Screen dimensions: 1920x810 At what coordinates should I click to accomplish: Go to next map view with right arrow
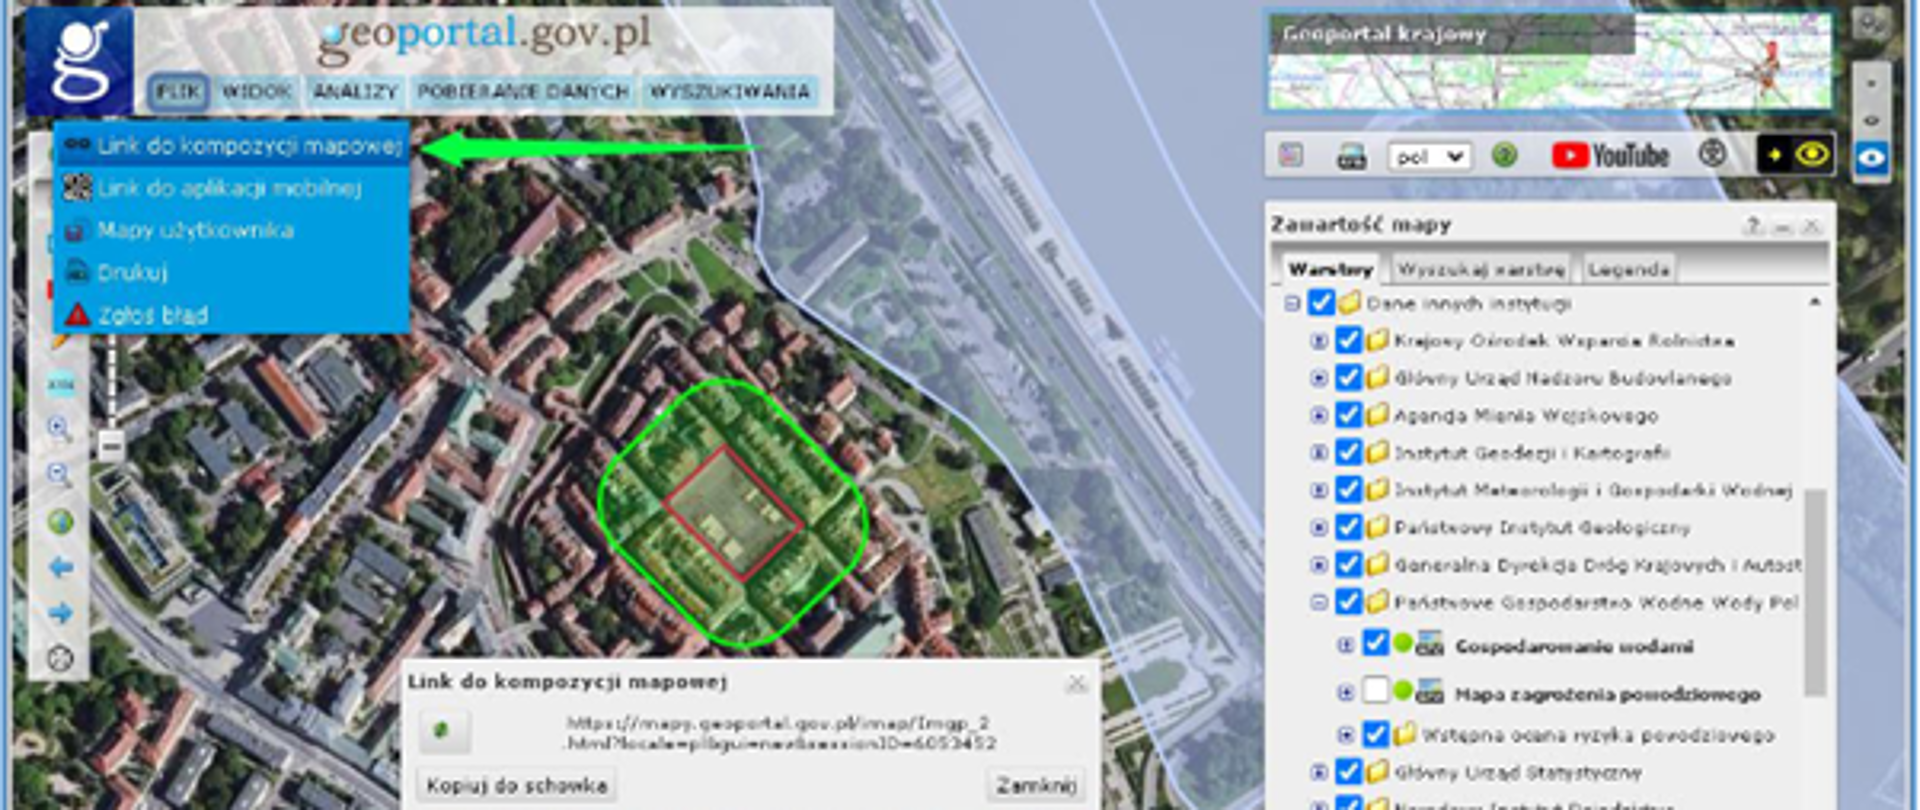pos(60,612)
